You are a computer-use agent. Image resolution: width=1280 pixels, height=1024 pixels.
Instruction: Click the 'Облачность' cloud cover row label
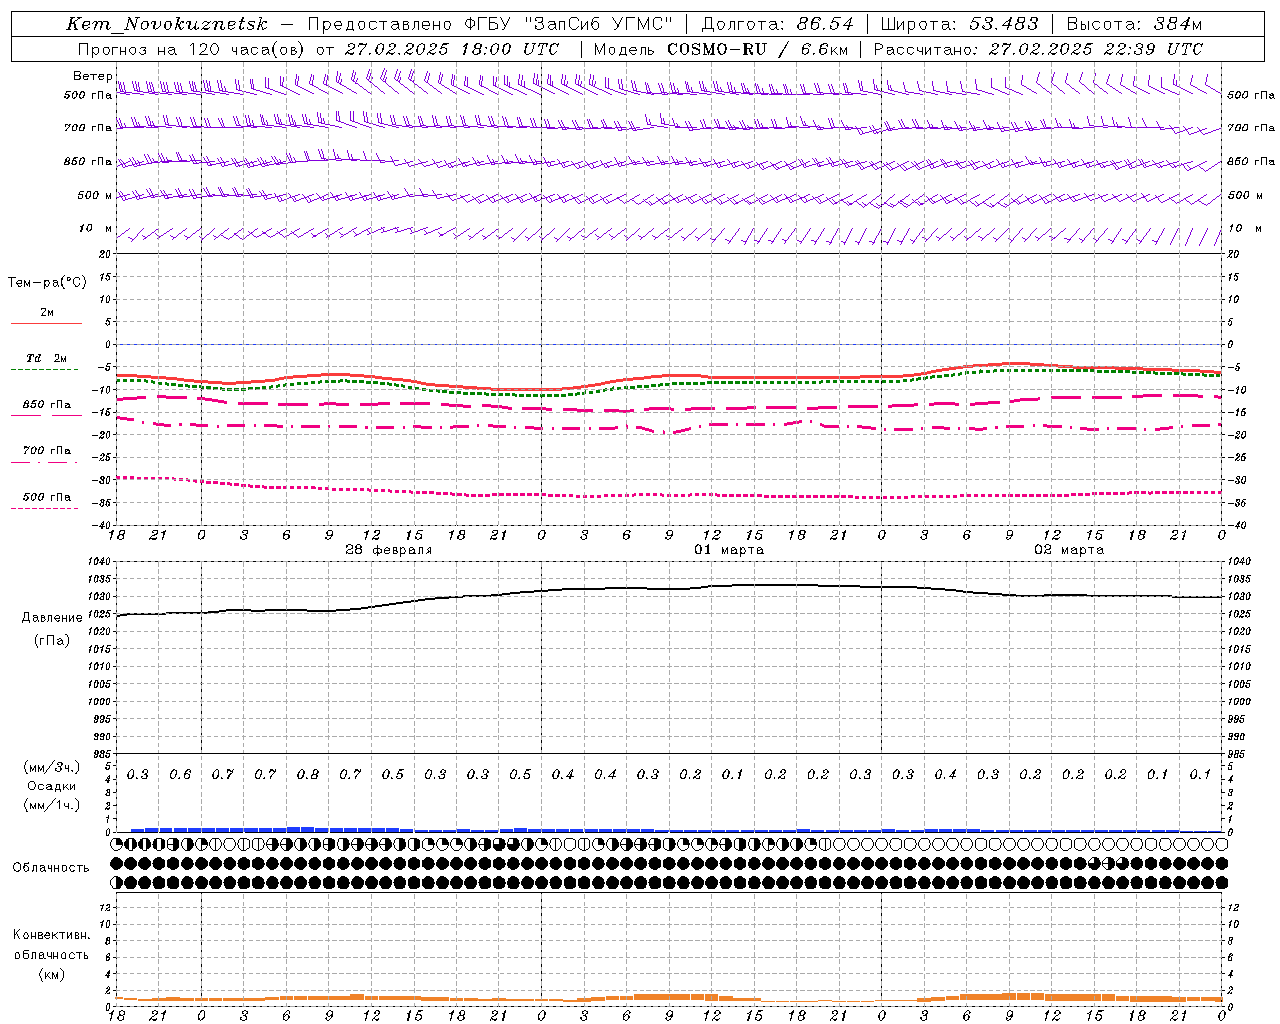(50, 868)
